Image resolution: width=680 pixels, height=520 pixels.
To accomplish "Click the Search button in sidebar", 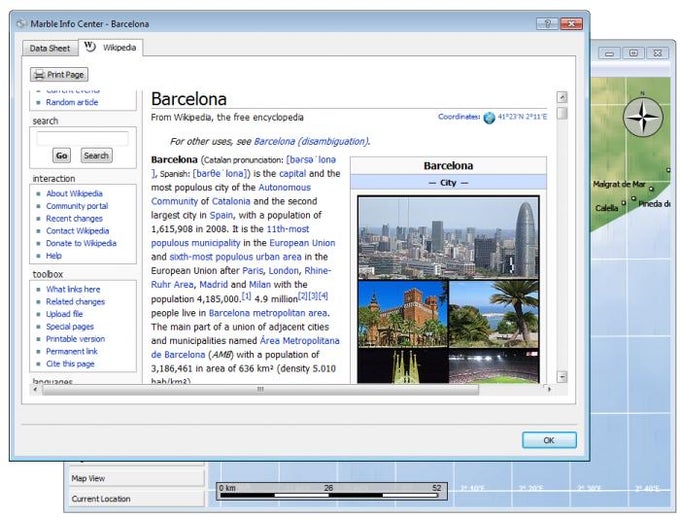I will click(x=96, y=155).
